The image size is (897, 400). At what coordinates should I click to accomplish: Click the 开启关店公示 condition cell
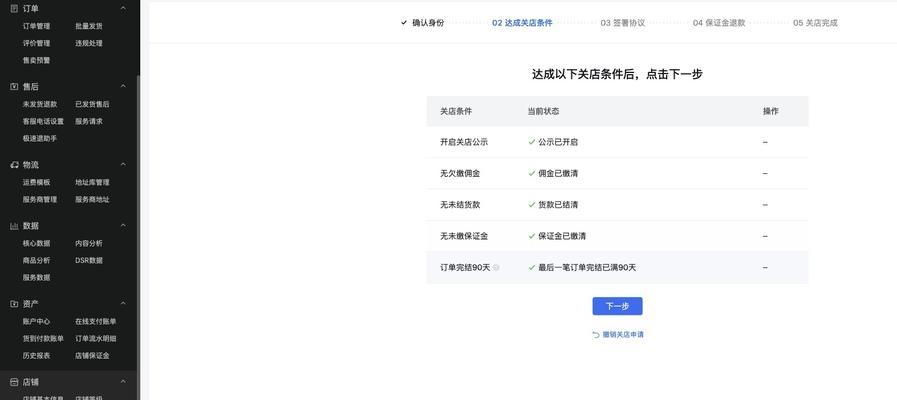point(464,142)
